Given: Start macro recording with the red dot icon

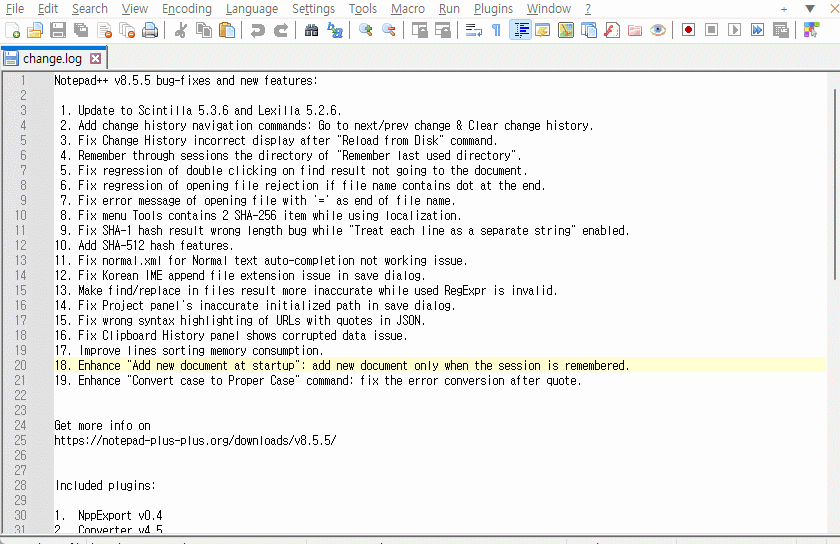Looking at the screenshot, I should (x=688, y=31).
